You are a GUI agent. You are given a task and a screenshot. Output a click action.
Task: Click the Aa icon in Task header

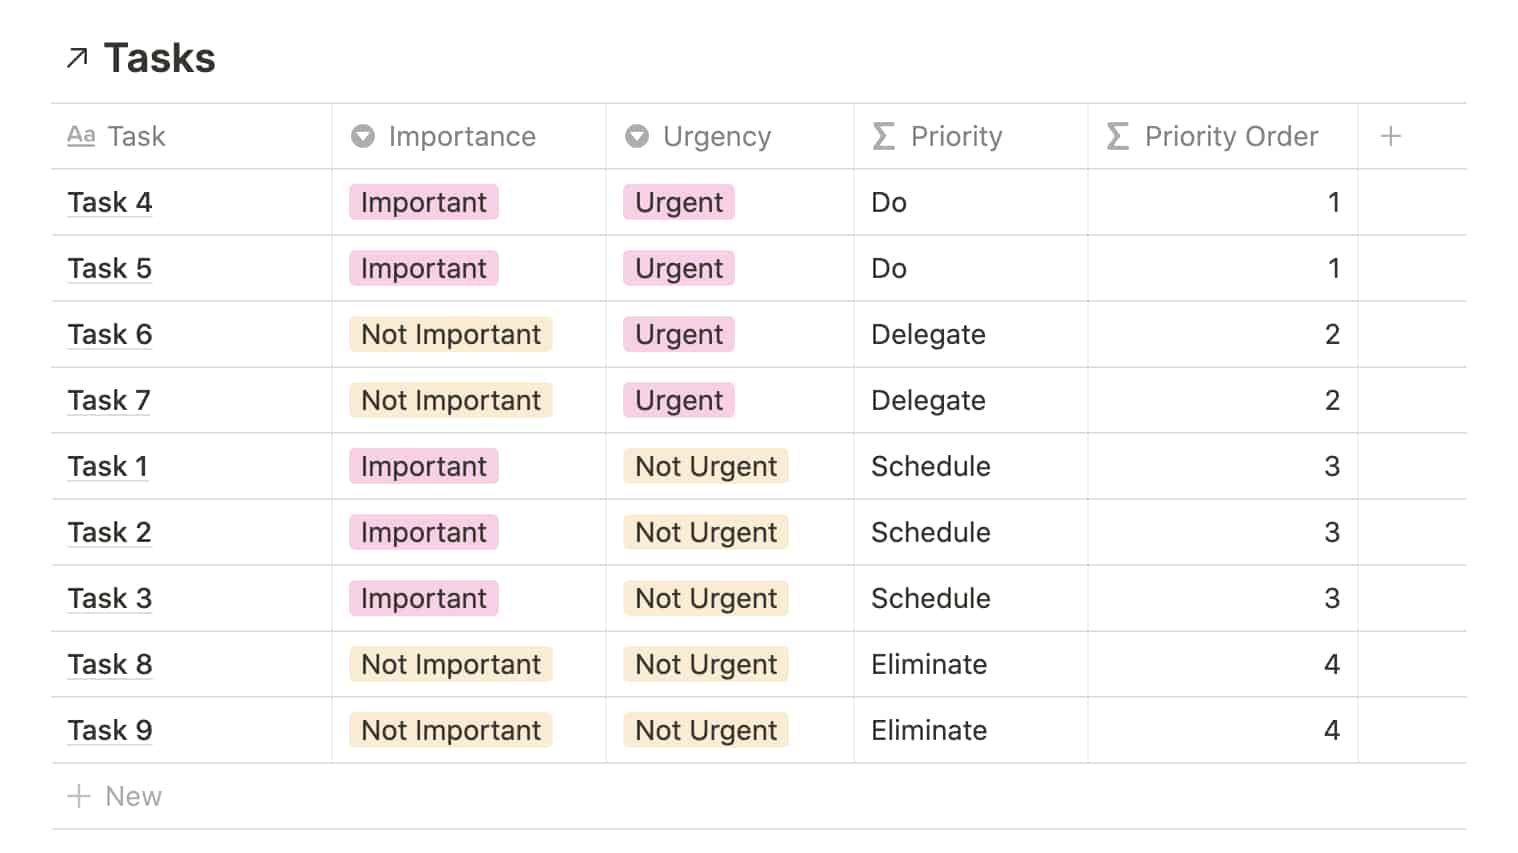pos(81,136)
